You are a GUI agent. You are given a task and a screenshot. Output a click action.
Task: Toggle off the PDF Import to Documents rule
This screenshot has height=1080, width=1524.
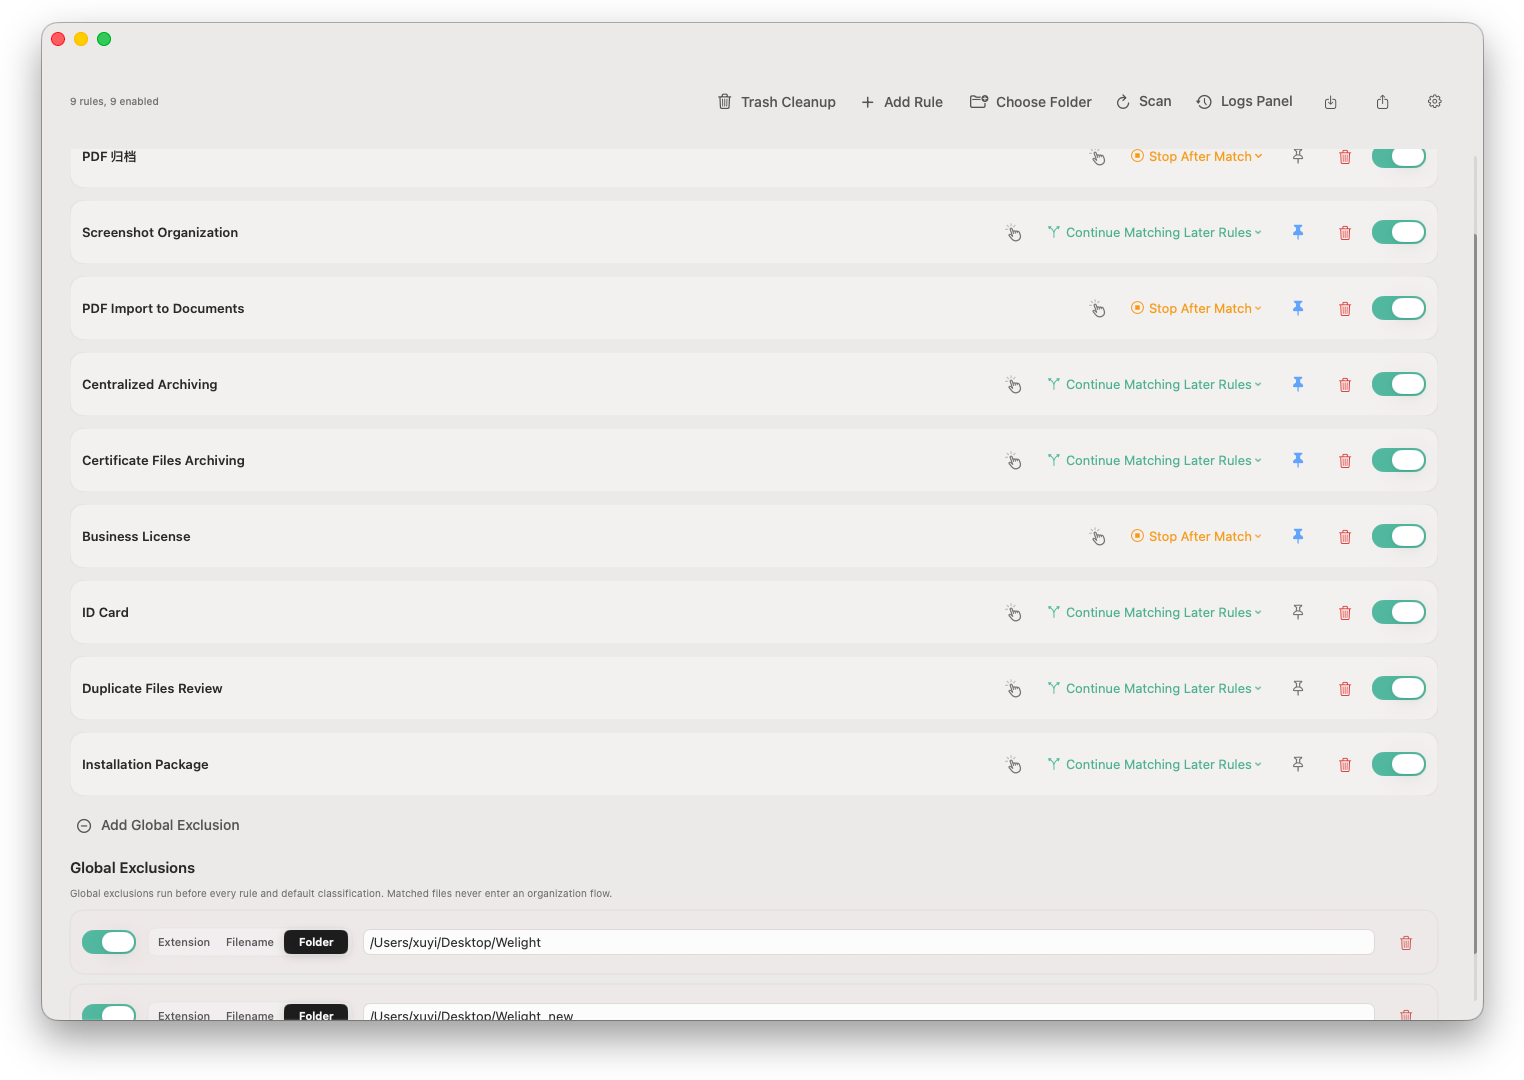[x=1399, y=308]
